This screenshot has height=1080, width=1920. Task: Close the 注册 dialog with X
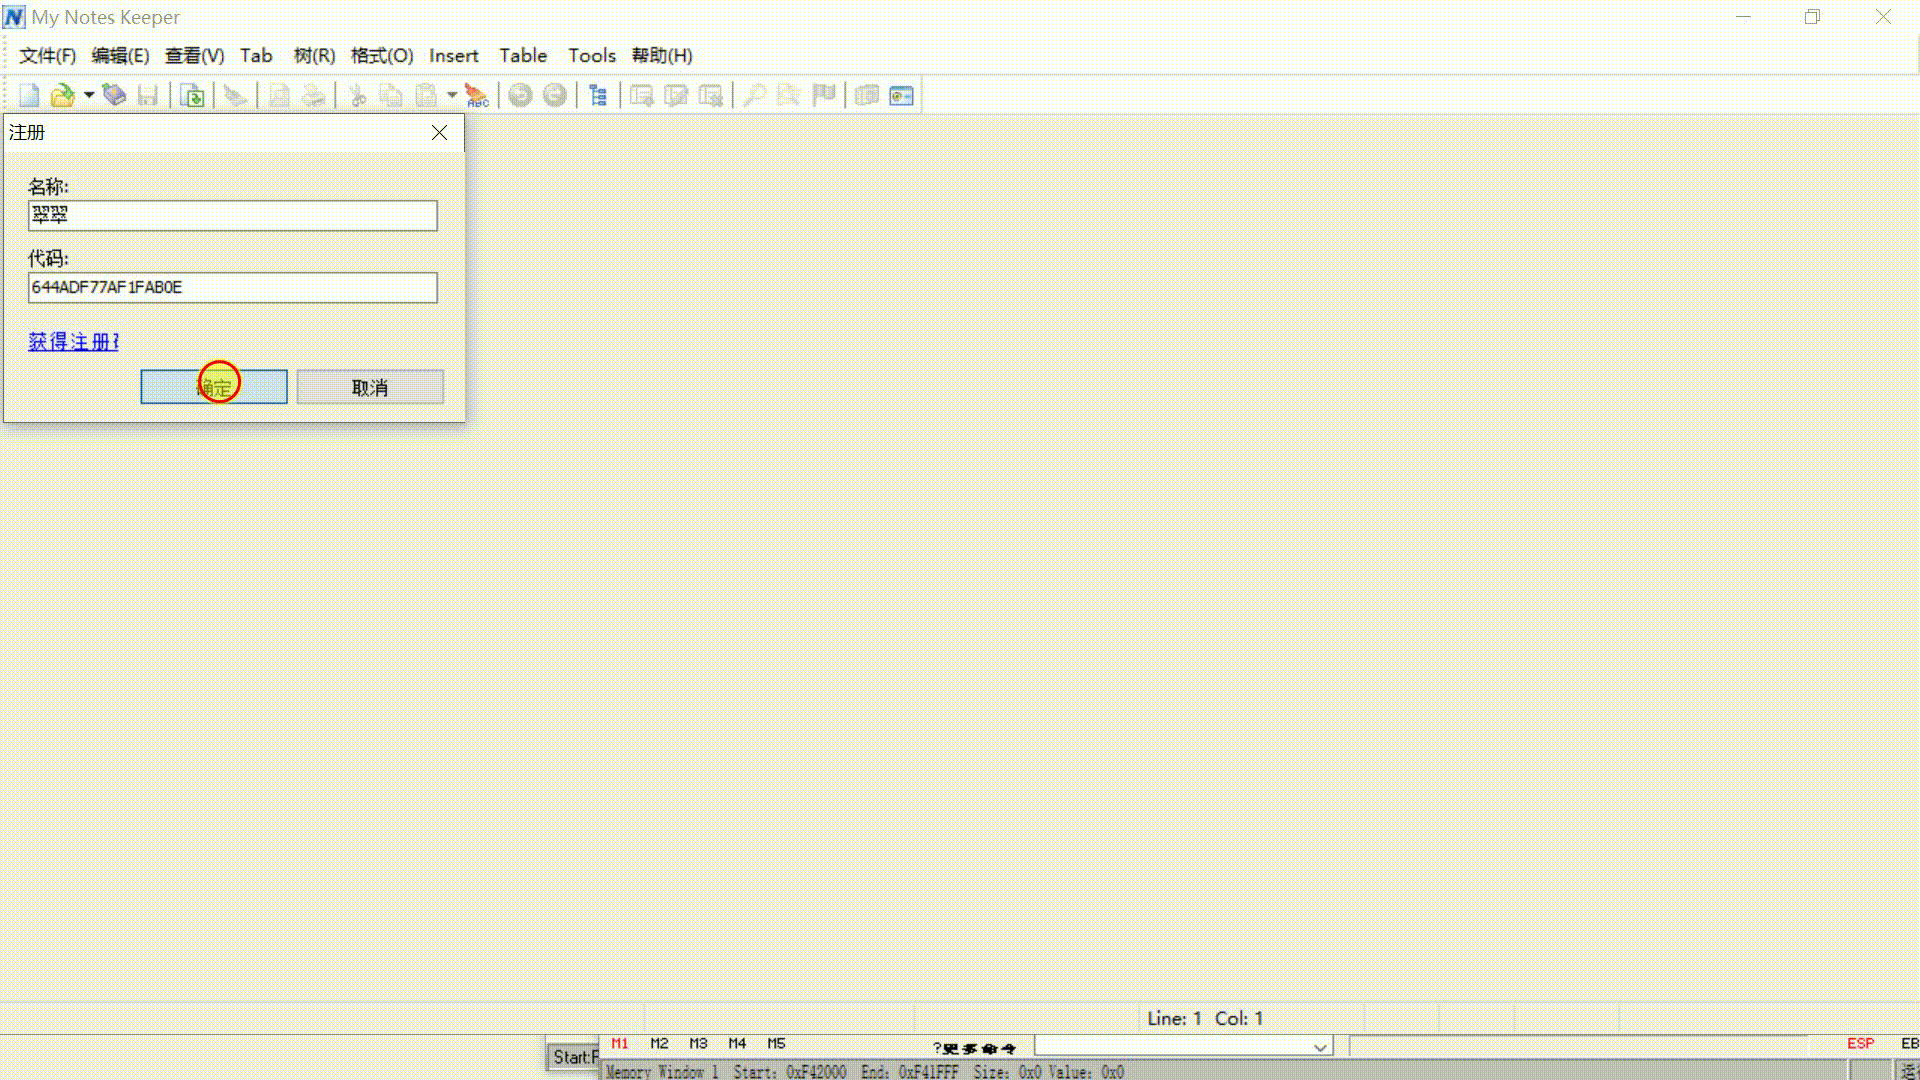coord(439,133)
